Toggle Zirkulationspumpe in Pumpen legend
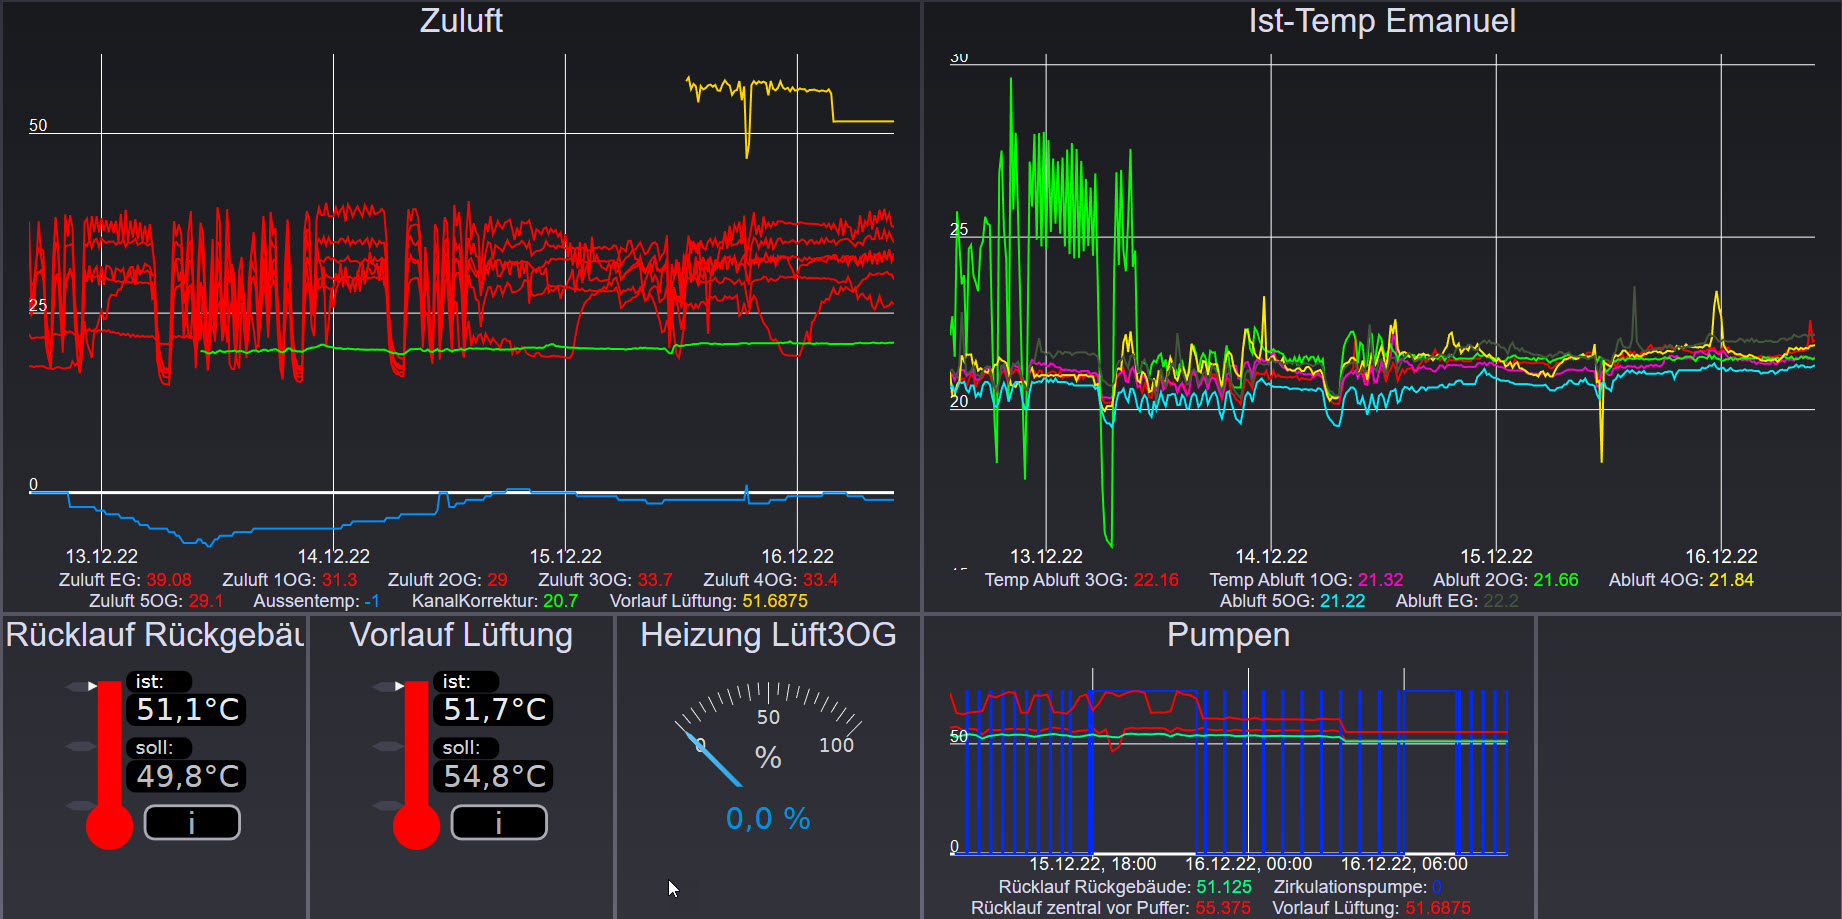This screenshot has width=1842, height=919. (1357, 887)
